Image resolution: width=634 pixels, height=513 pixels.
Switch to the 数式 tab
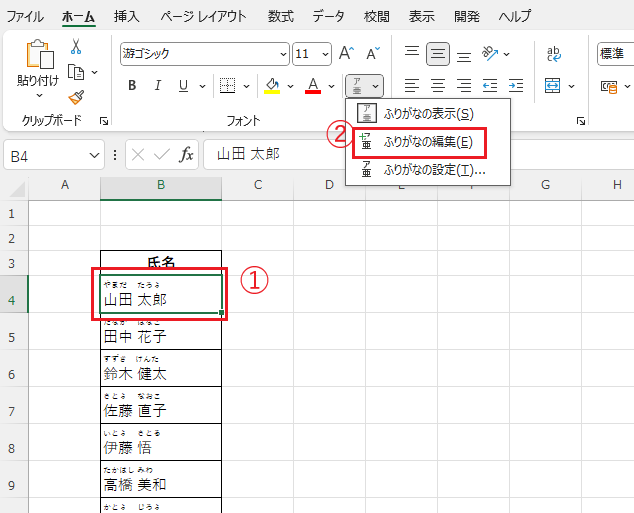click(x=280, y=17)
